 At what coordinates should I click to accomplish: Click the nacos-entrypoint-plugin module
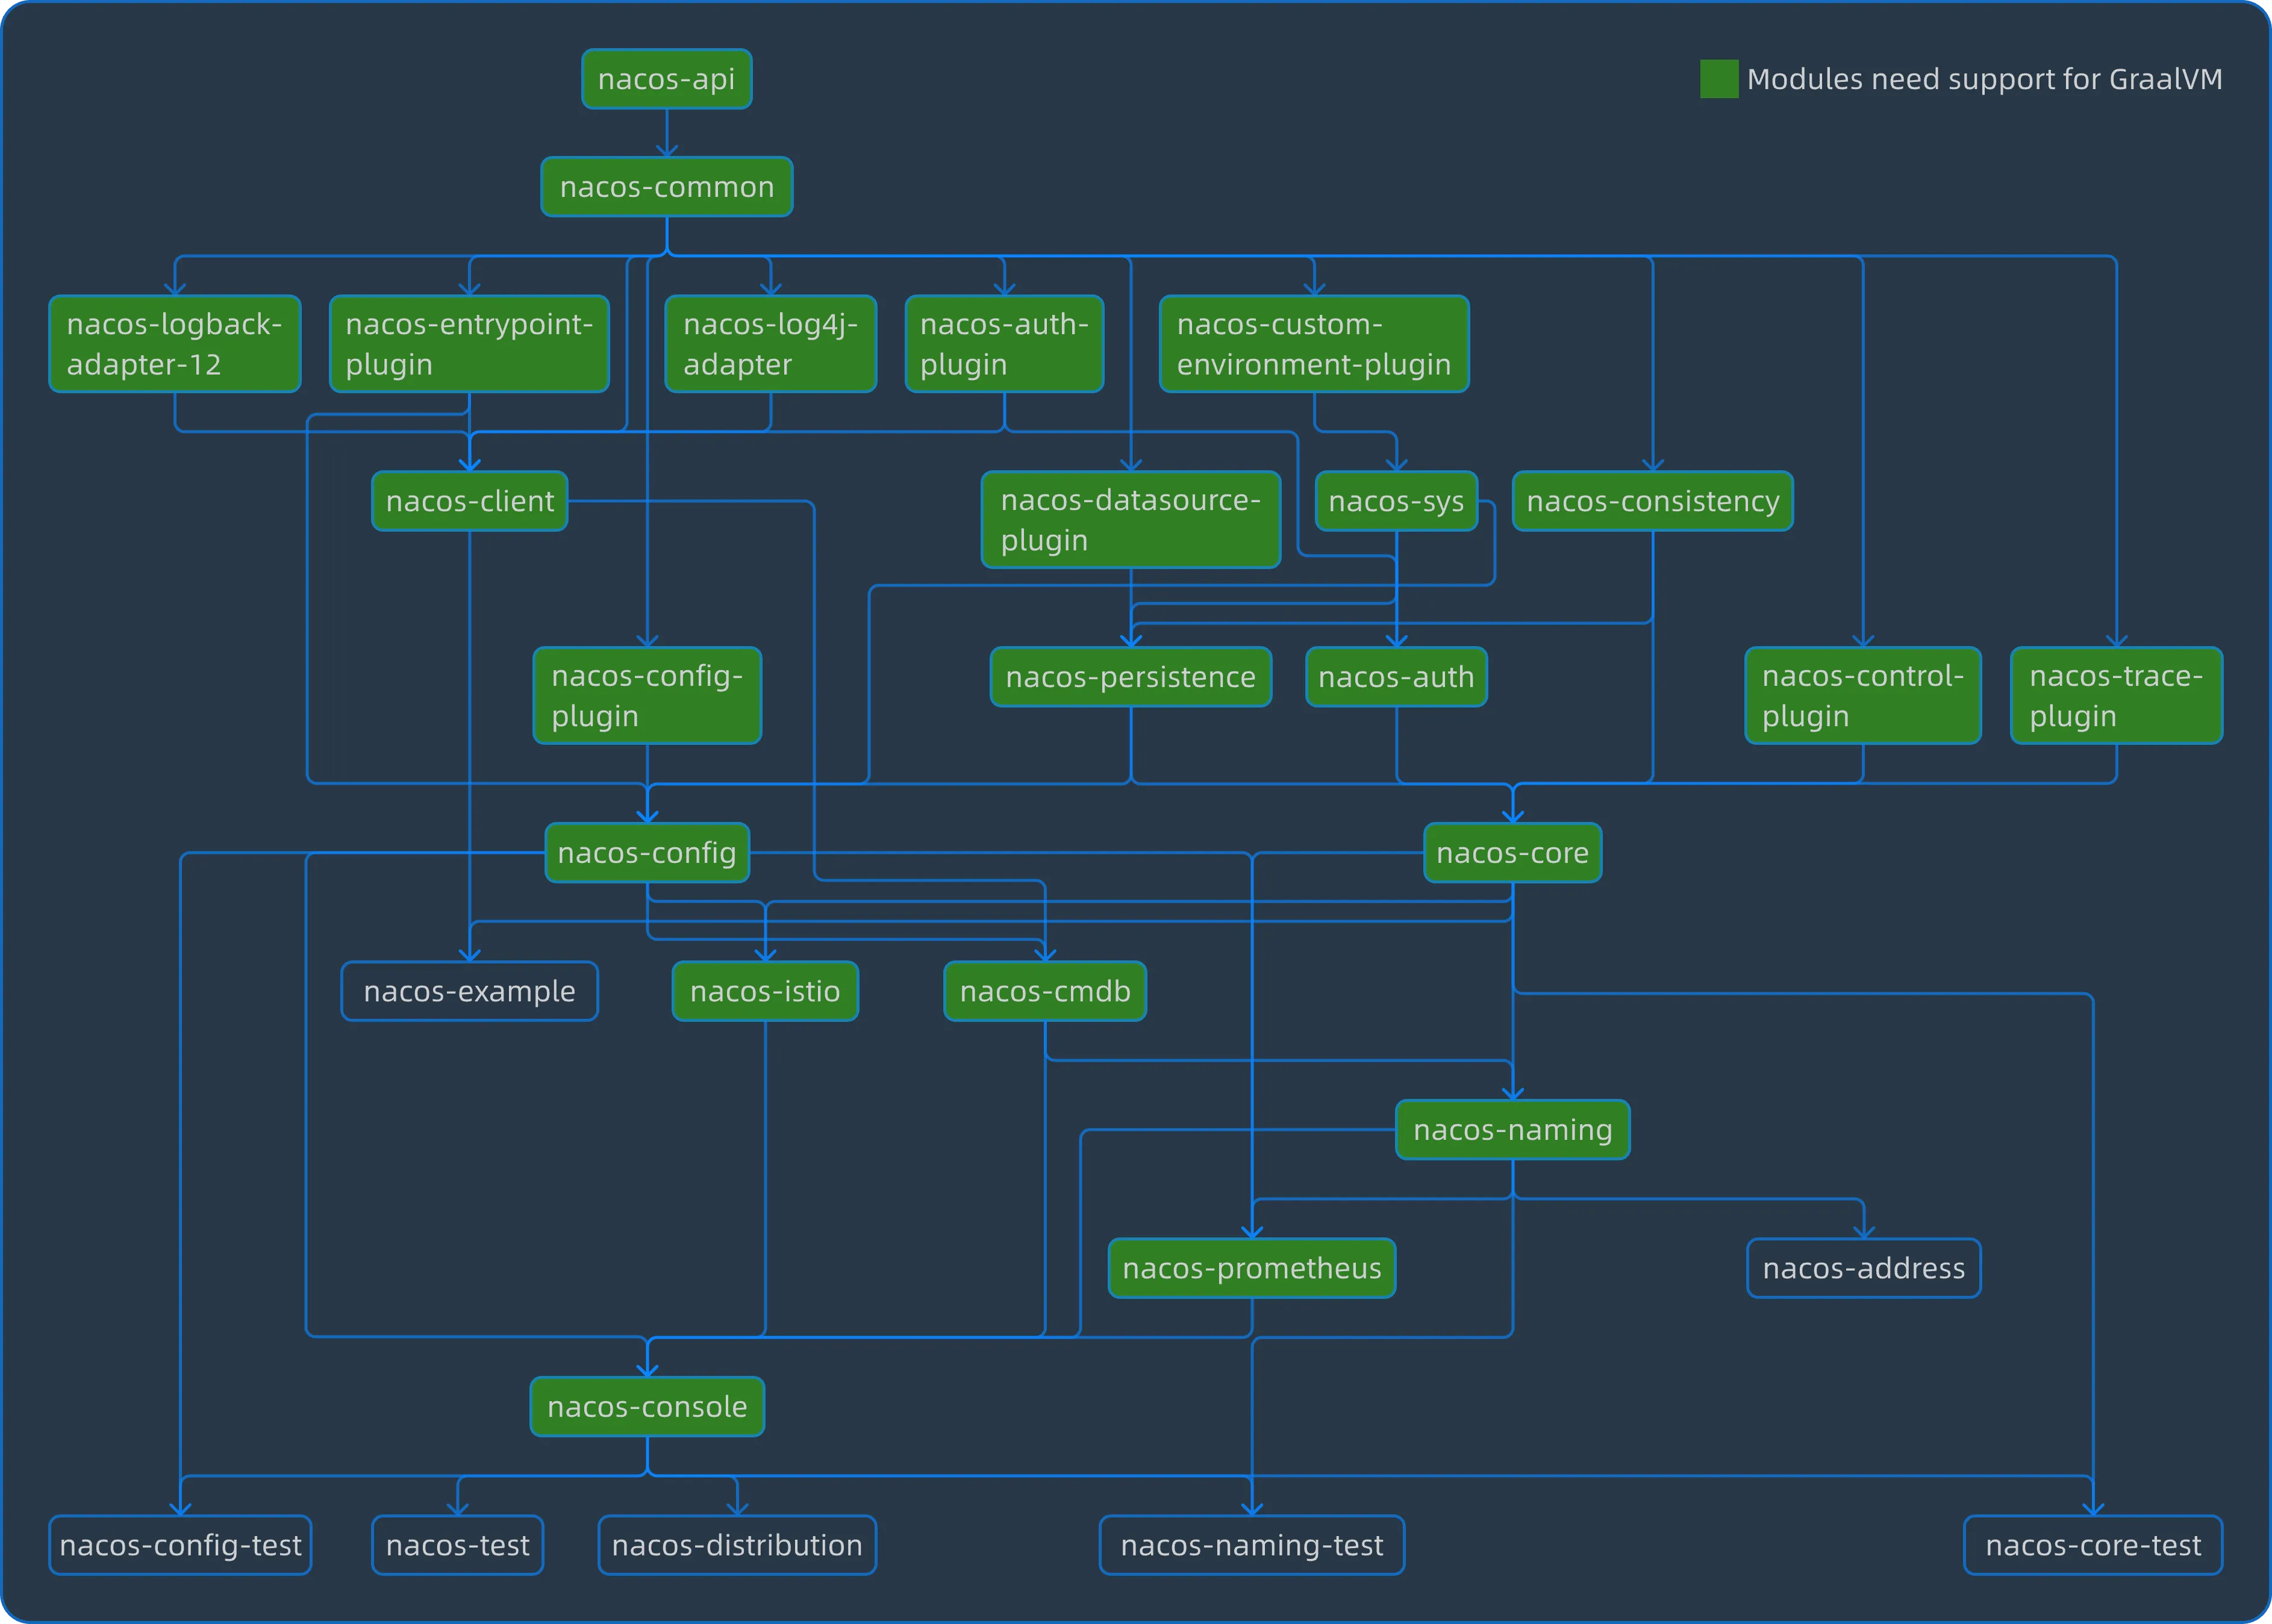coord(469,344)
